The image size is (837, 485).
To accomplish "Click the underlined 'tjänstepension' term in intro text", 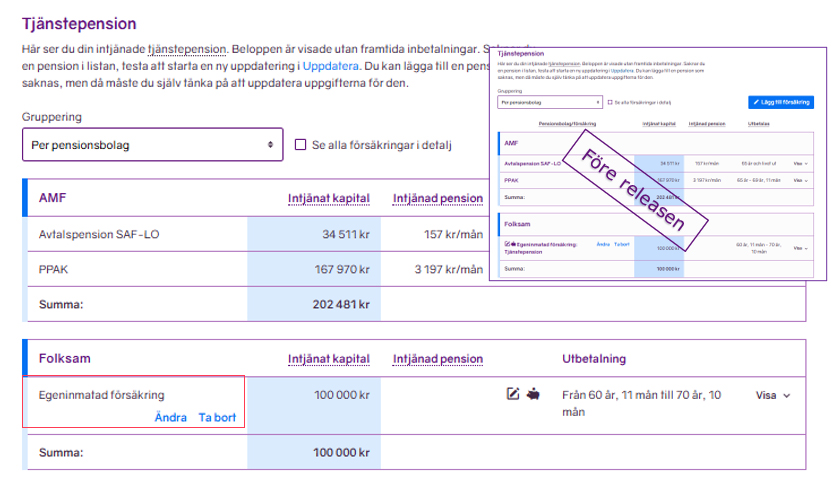I will [x=187, y=49].
